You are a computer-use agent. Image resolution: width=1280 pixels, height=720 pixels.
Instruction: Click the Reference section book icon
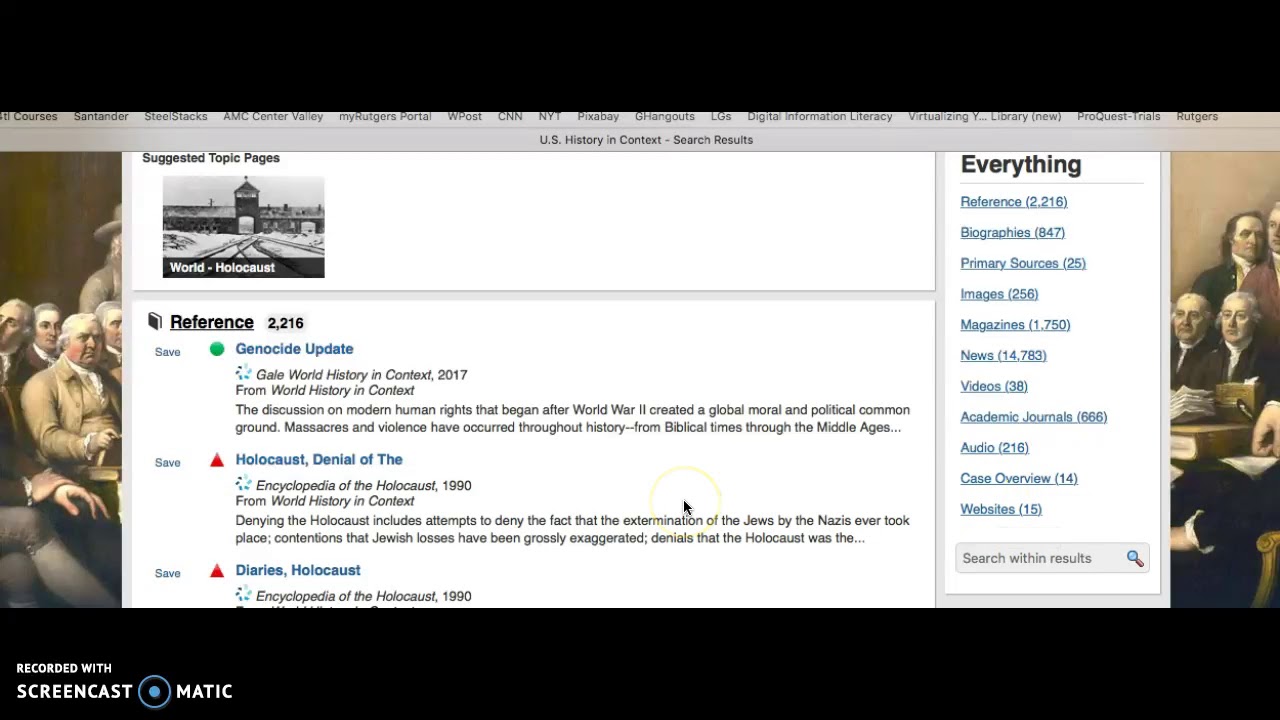(154, 321)
